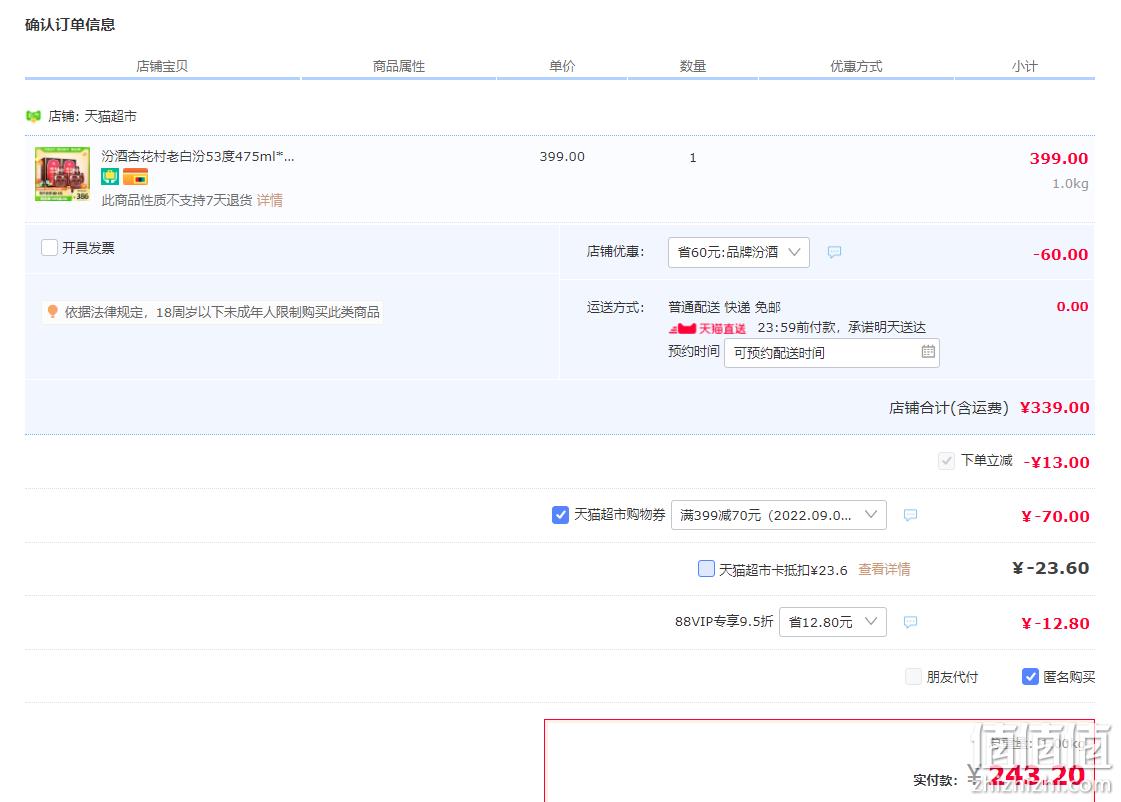Enable the 开具发票 invoice checkbox
The image size is (1121, 802).
coord(49,248)
